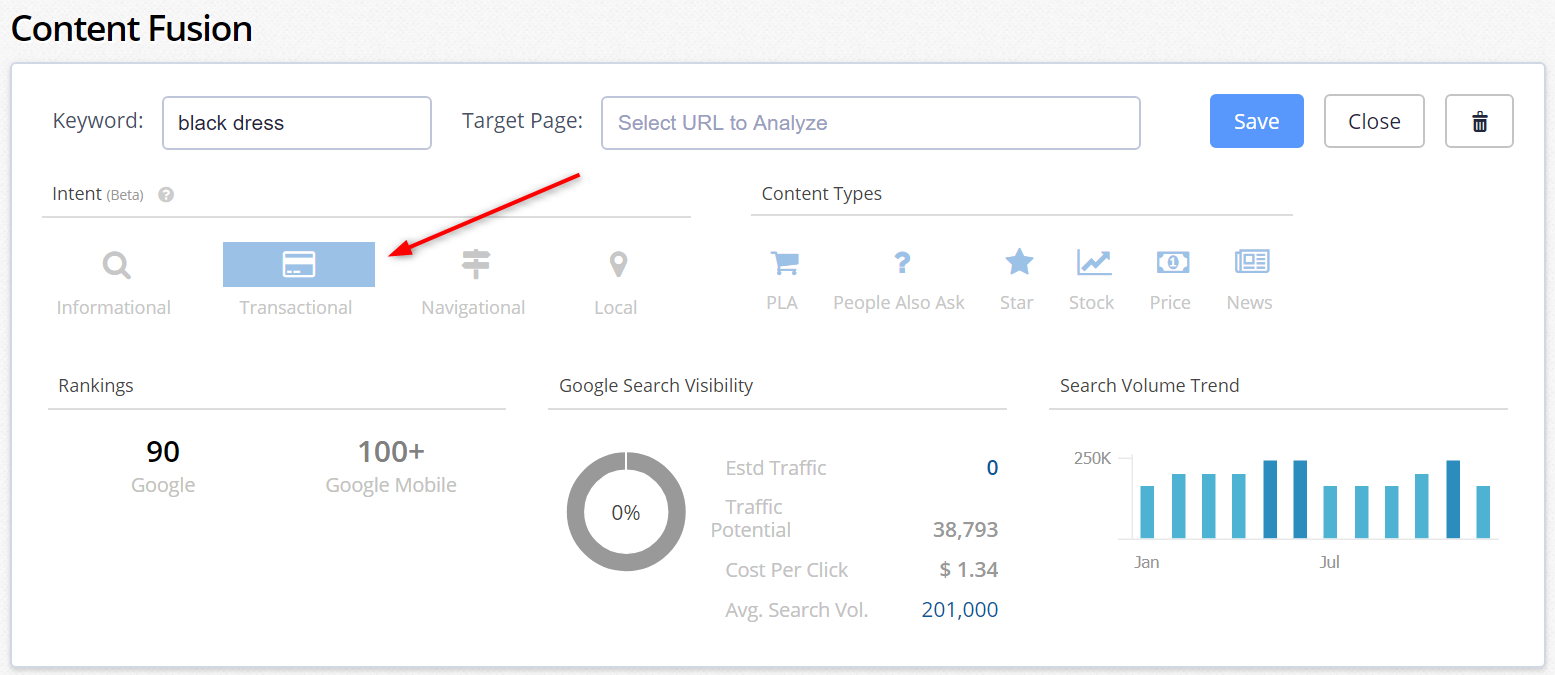1555x675 pixels.
Task: Click the Rankings section heading
Action: click(96, 386)
